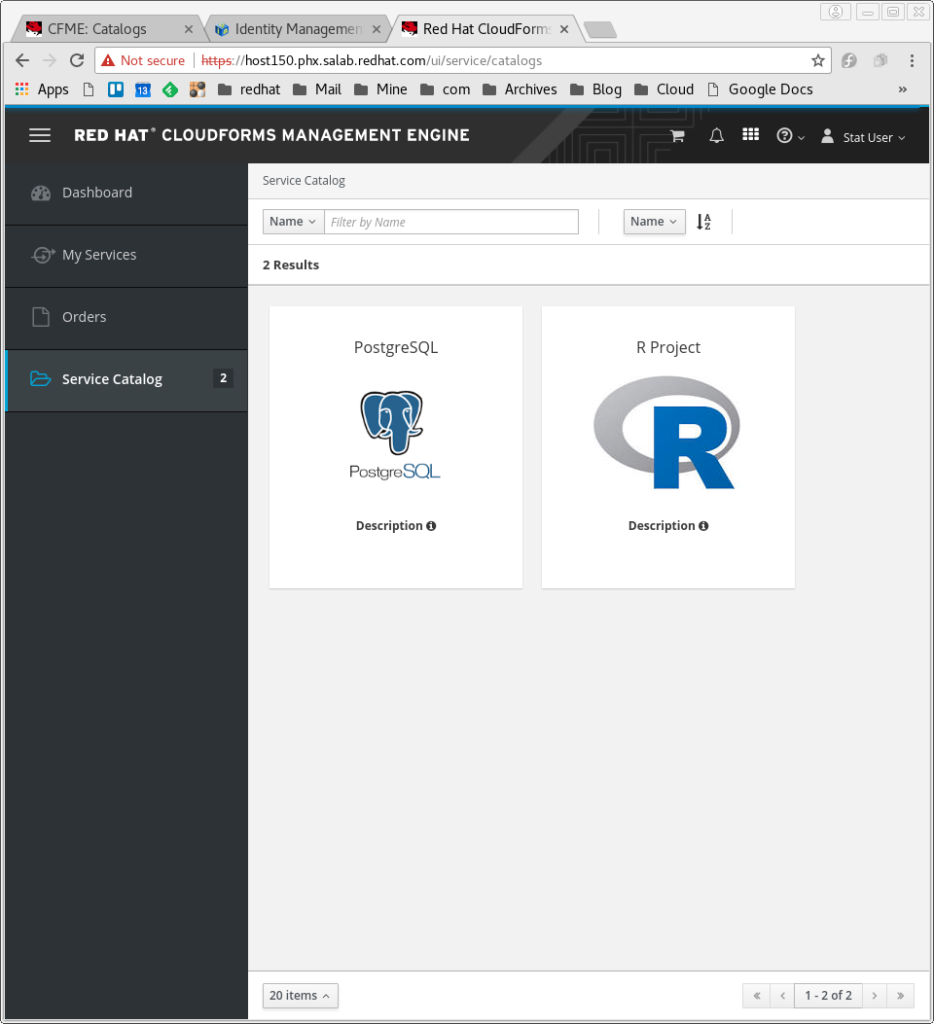Viewport: 934px width, 1024px height.
Task: Open the Blog bookmarks folder
Action: pyautogui.click(x=596, y=89)
